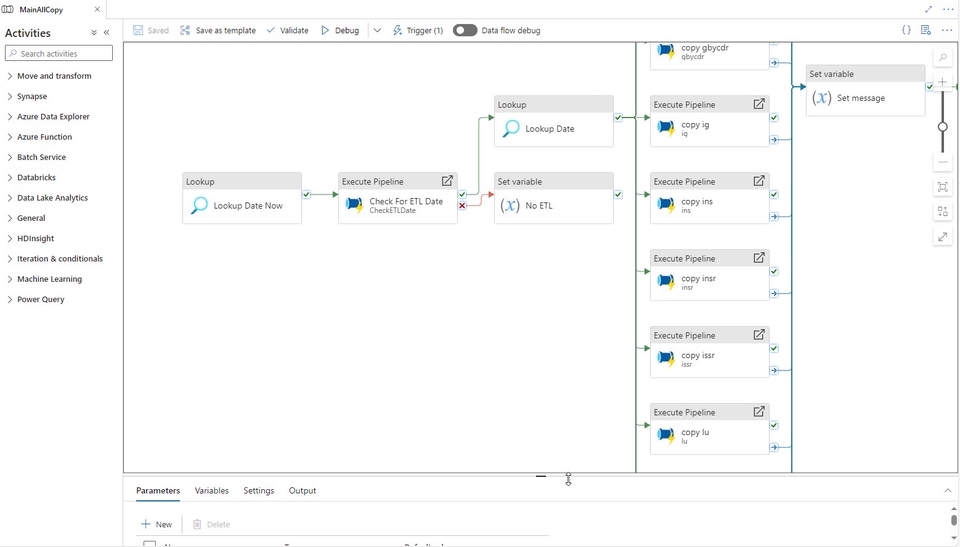Click the Delete parameter button
The height and width of the screenshot is (547, 960).
click(211, 524)
